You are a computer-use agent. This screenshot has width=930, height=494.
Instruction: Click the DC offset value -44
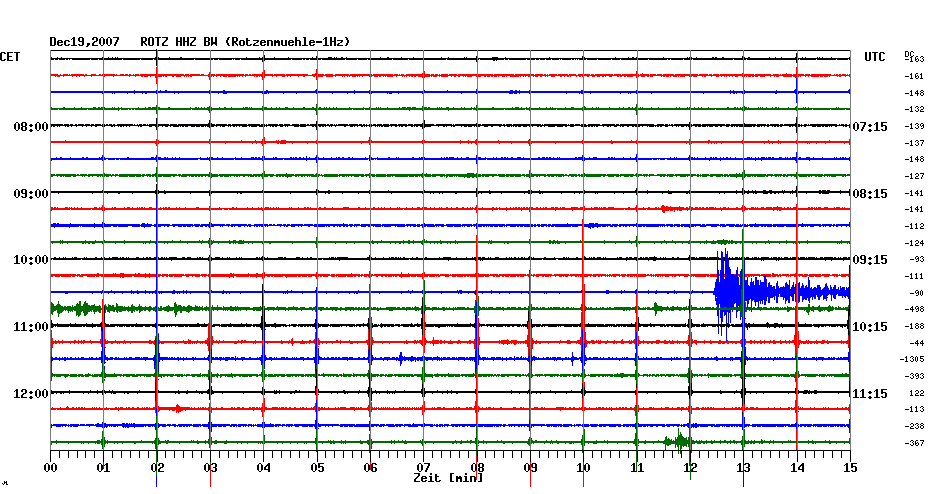pos(916,343)
